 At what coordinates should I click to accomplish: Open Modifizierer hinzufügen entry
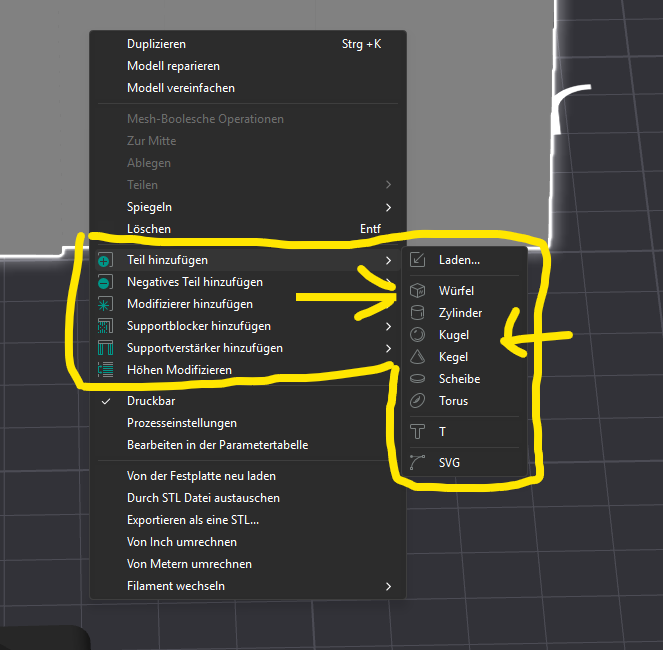[x=248, y=304]
